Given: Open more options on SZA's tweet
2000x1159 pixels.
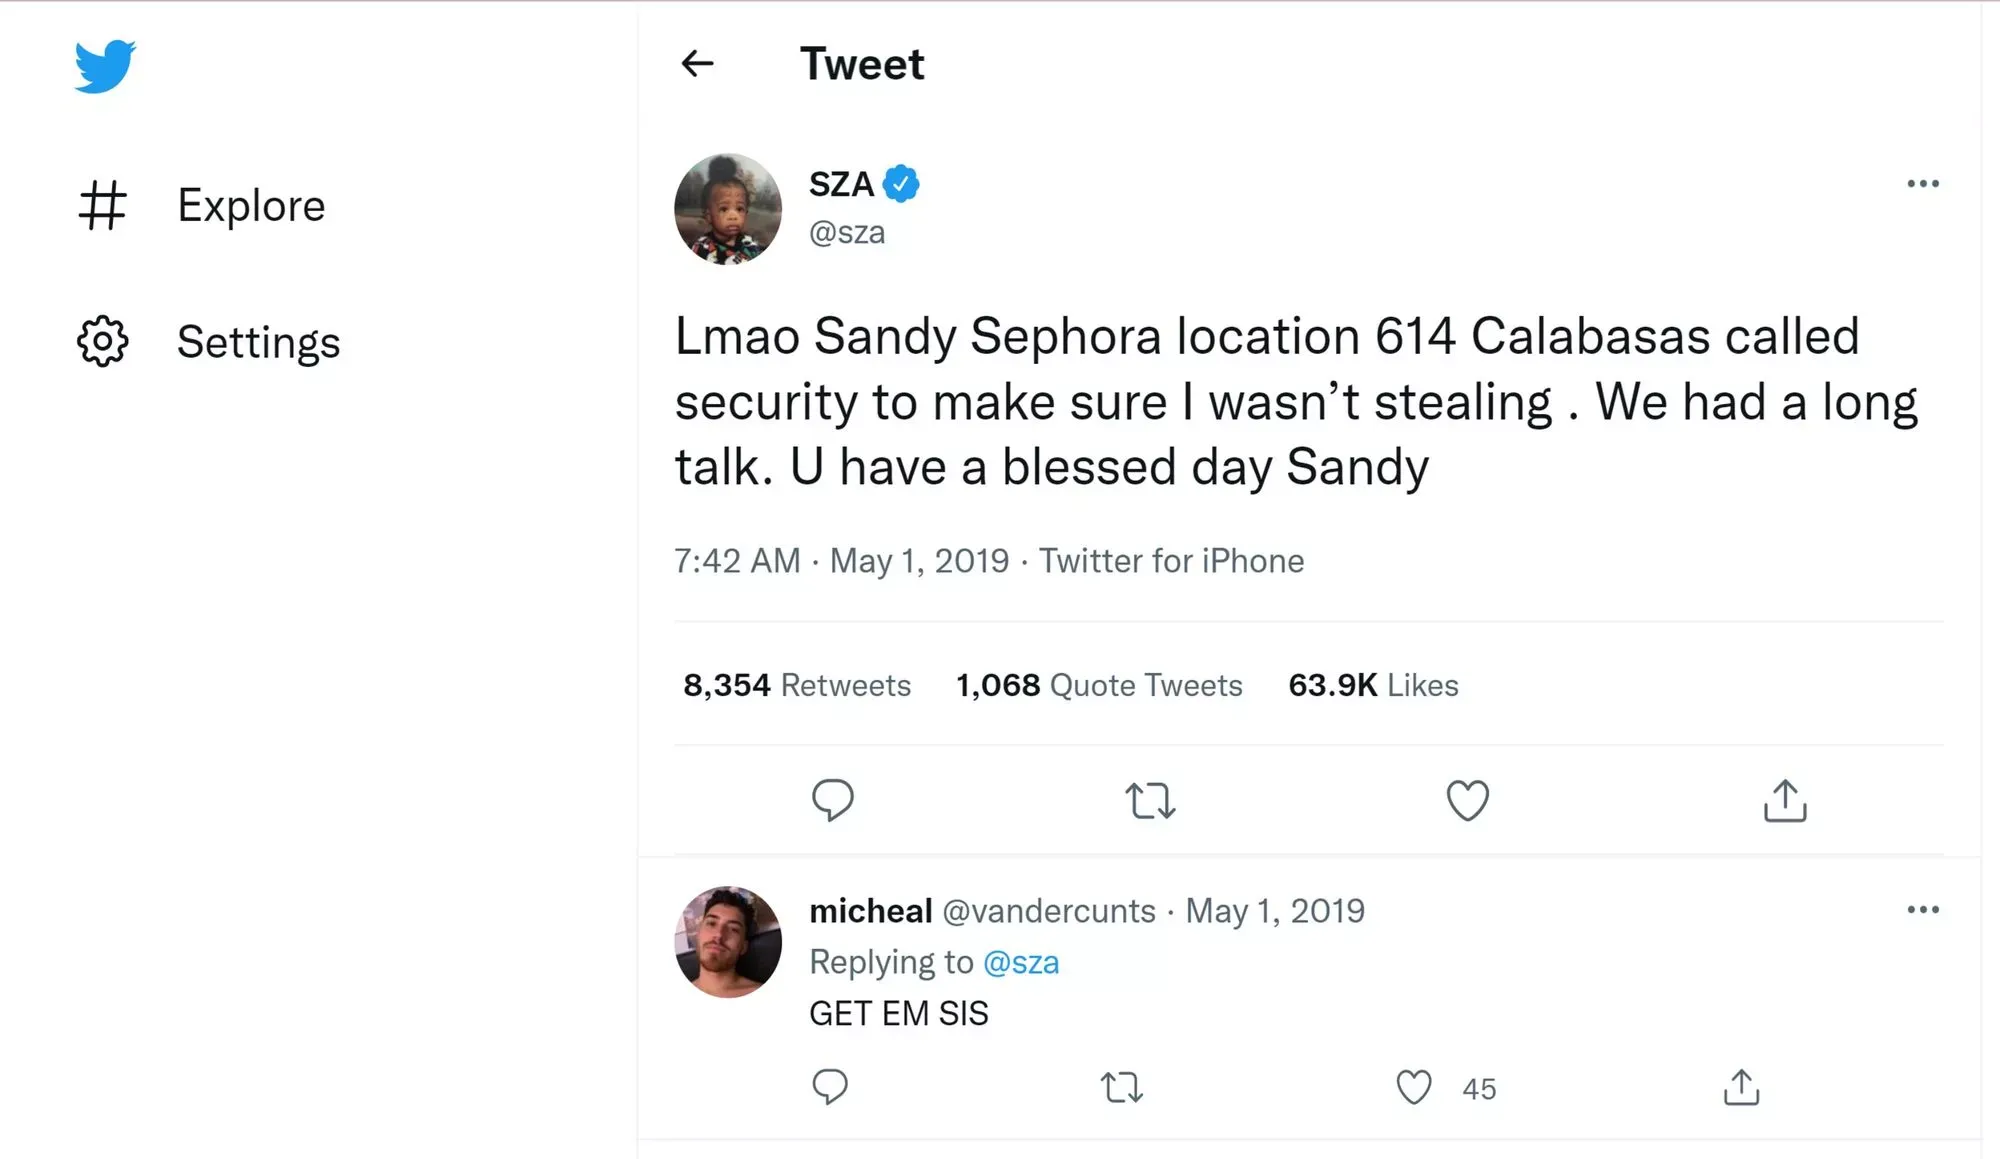Looking at the screenshot, I should pos(1922,184).
